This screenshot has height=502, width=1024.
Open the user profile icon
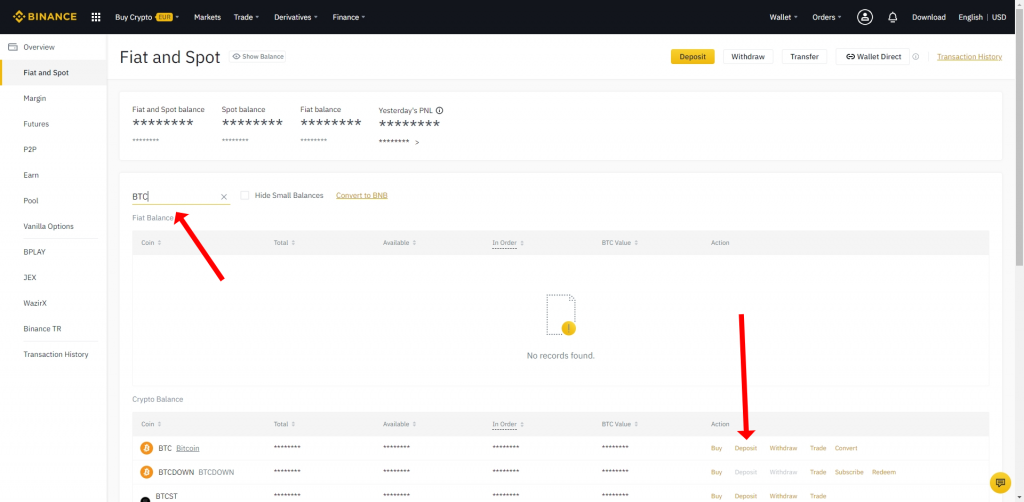865,17
